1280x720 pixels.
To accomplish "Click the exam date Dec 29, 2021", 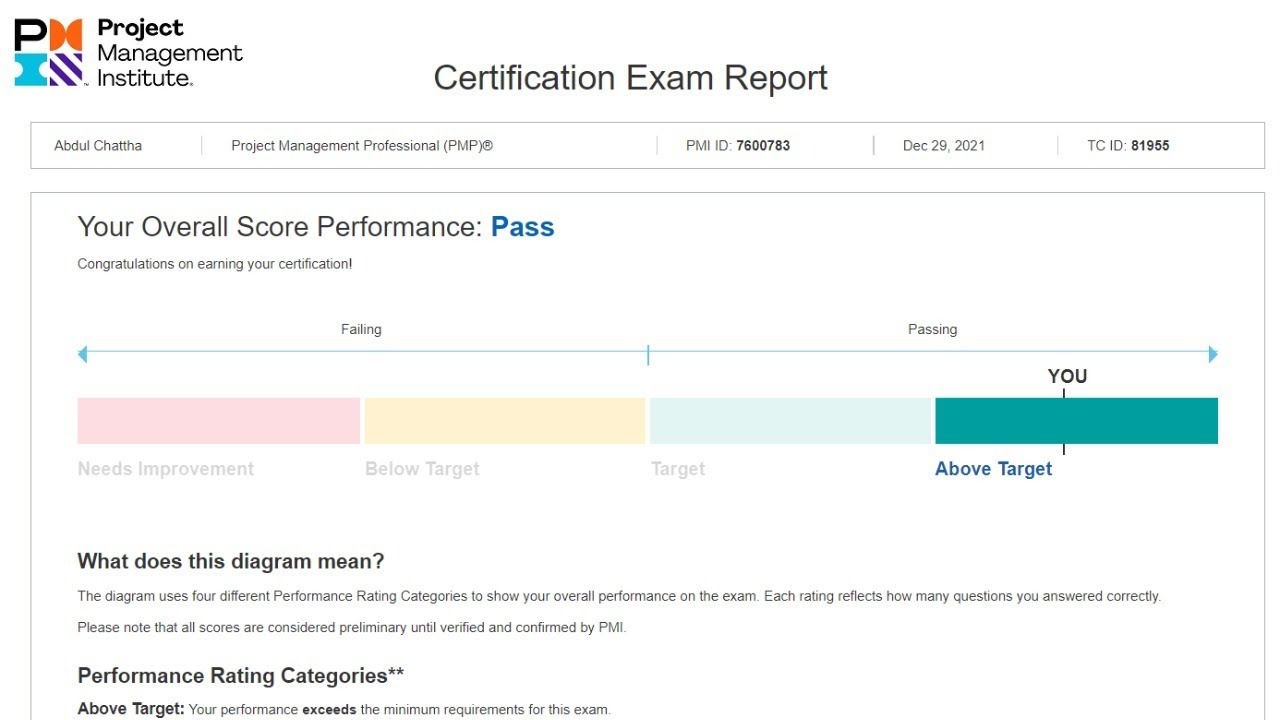I will pos(943,146).
